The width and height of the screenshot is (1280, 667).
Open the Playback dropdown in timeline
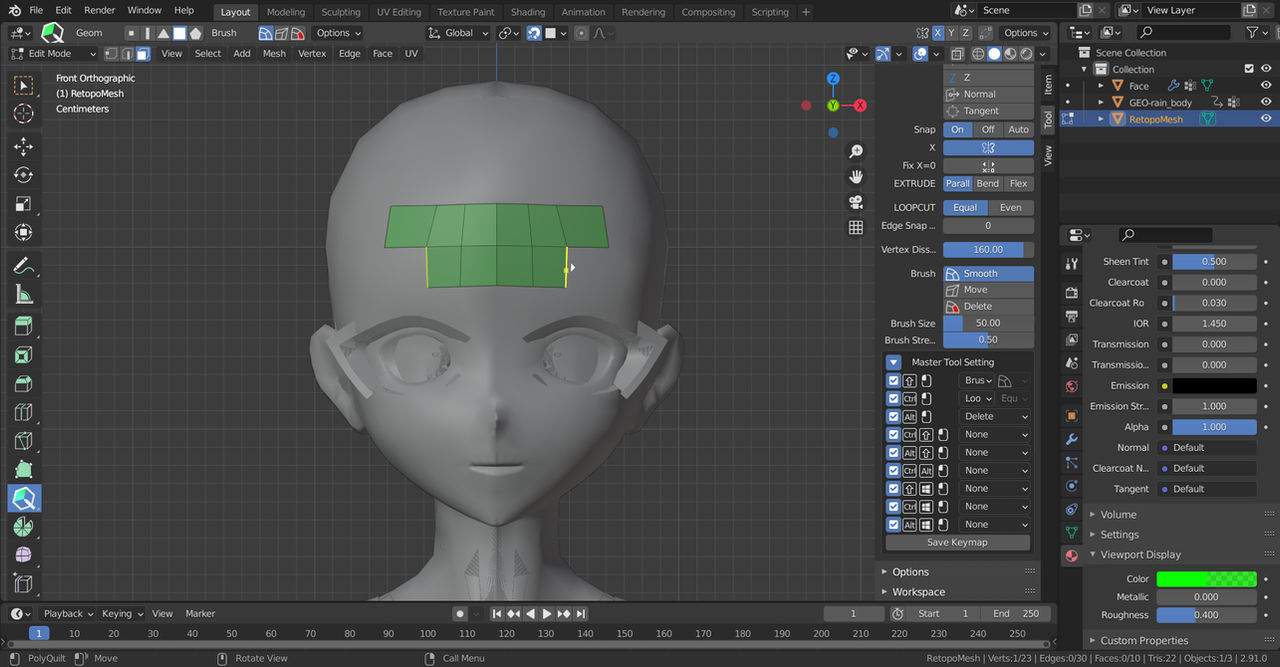68,613
